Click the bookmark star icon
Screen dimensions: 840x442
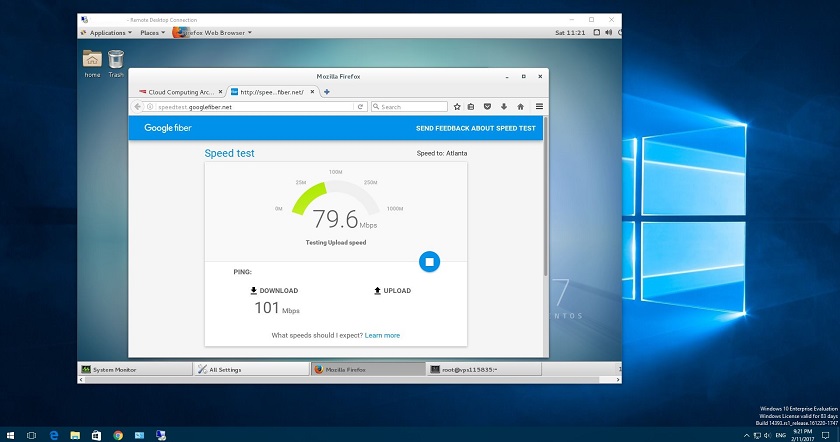tap(457, 106)
